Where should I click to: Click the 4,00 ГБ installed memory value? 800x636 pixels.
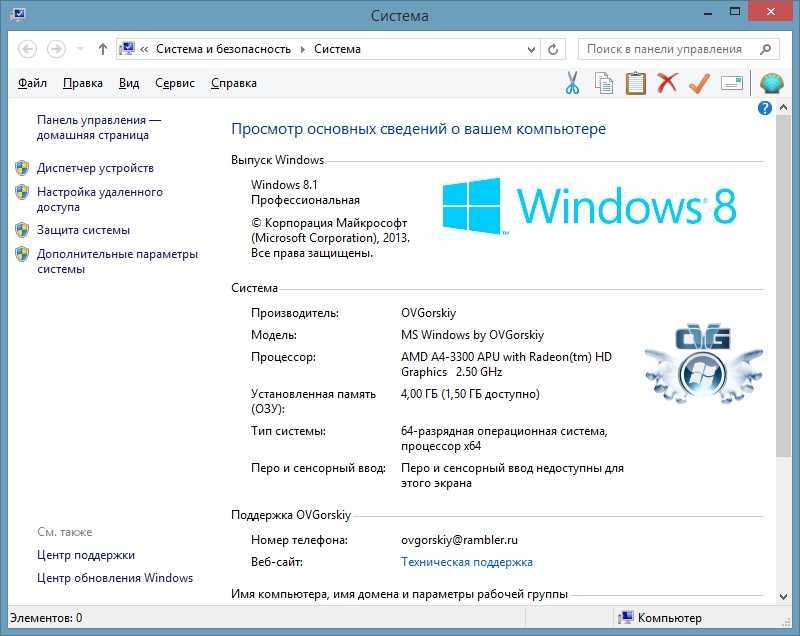point(470,394)
